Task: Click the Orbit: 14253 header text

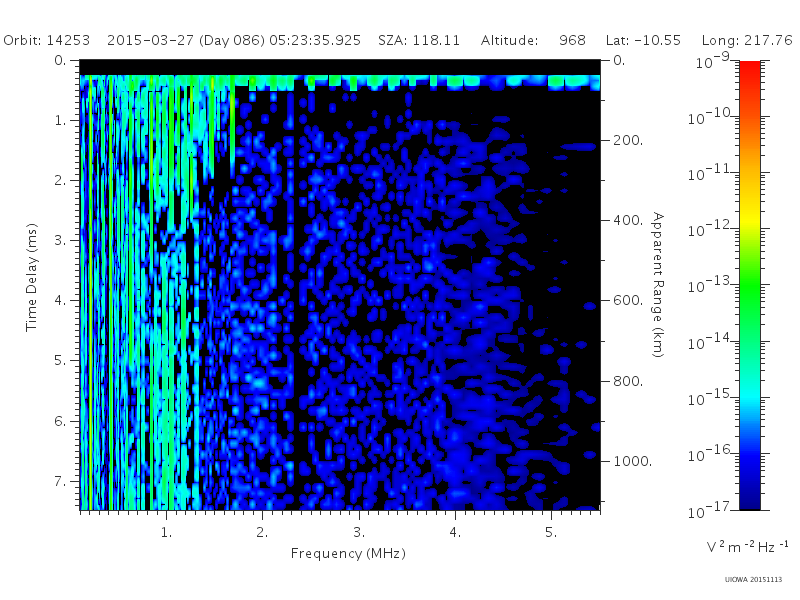Action: click(x=46, y=40)
